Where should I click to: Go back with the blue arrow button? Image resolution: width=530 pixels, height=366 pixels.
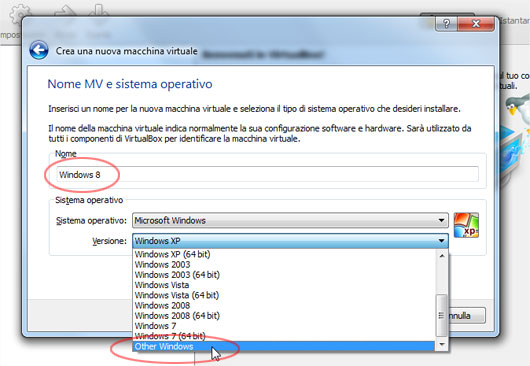tap(39, 51)
